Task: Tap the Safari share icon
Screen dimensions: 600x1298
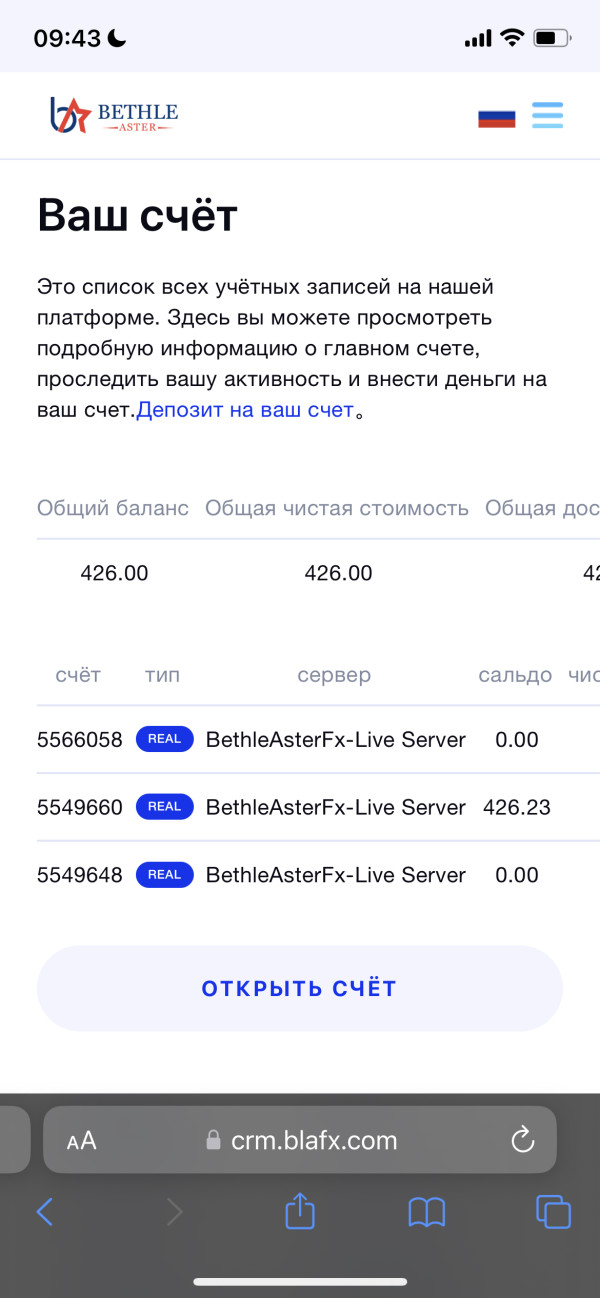Action: point(300,1212)
